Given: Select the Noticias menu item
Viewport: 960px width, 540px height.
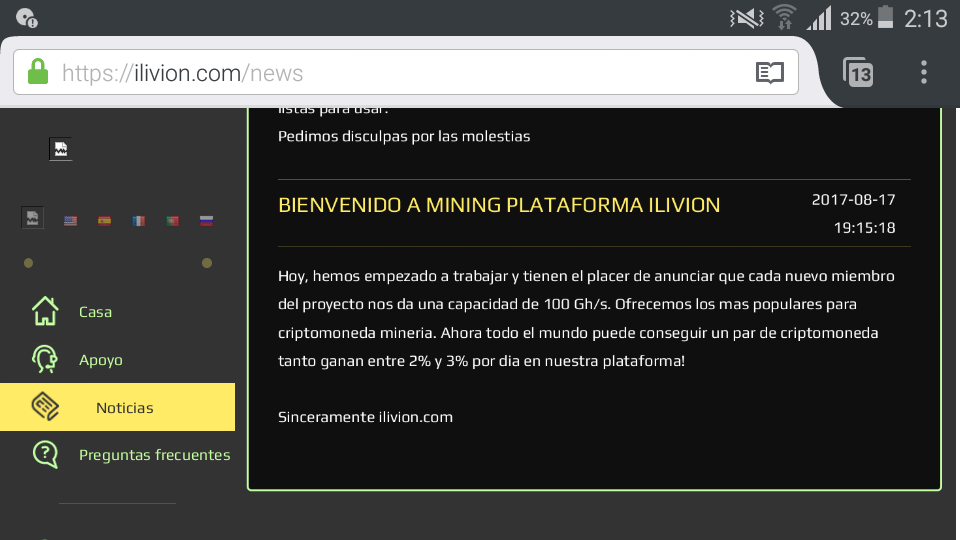Looking at the screenshot, I should (x=118, y=407).
